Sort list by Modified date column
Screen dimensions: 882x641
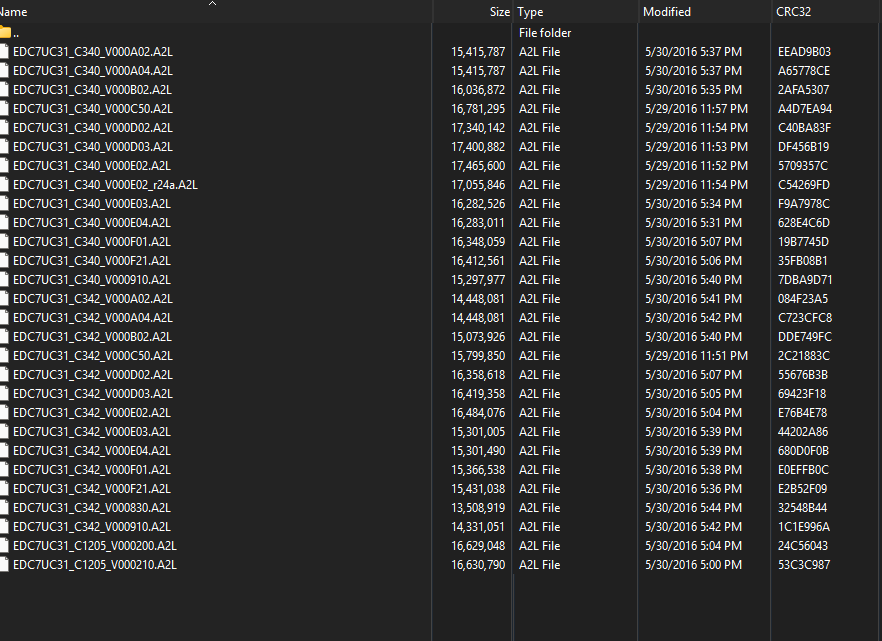point(667,12)
